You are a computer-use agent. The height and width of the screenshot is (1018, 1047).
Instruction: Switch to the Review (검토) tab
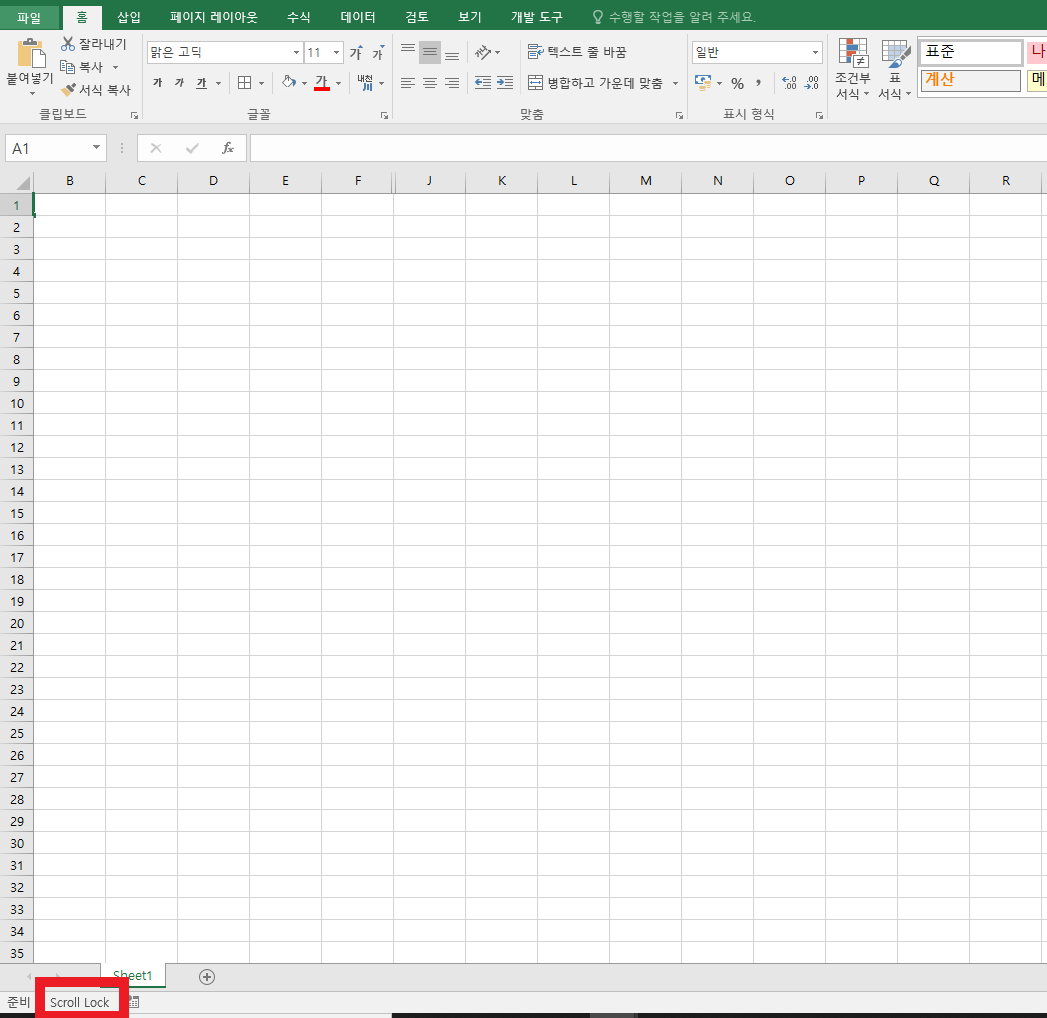pos(417,17)
